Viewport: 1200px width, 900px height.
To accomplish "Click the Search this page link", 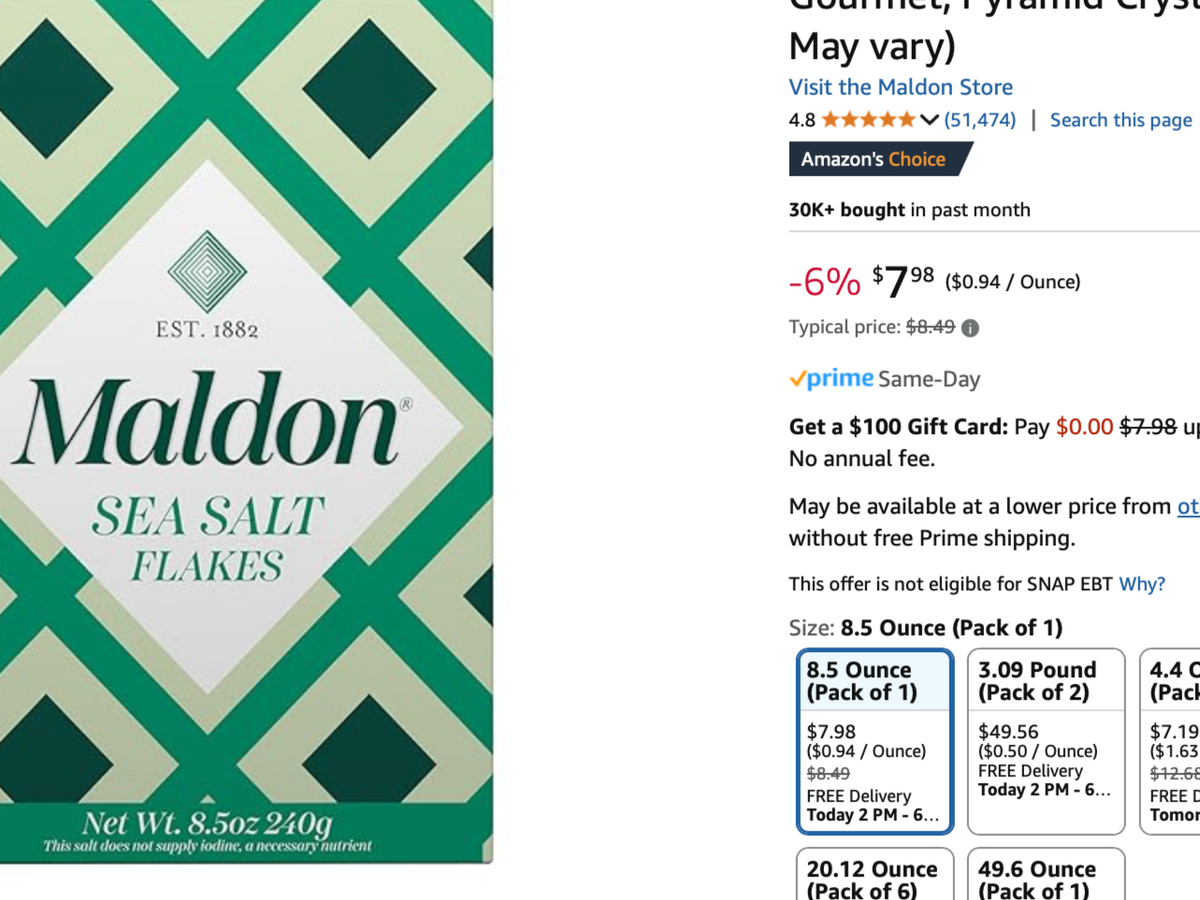I will click(x=1120, y=120).
